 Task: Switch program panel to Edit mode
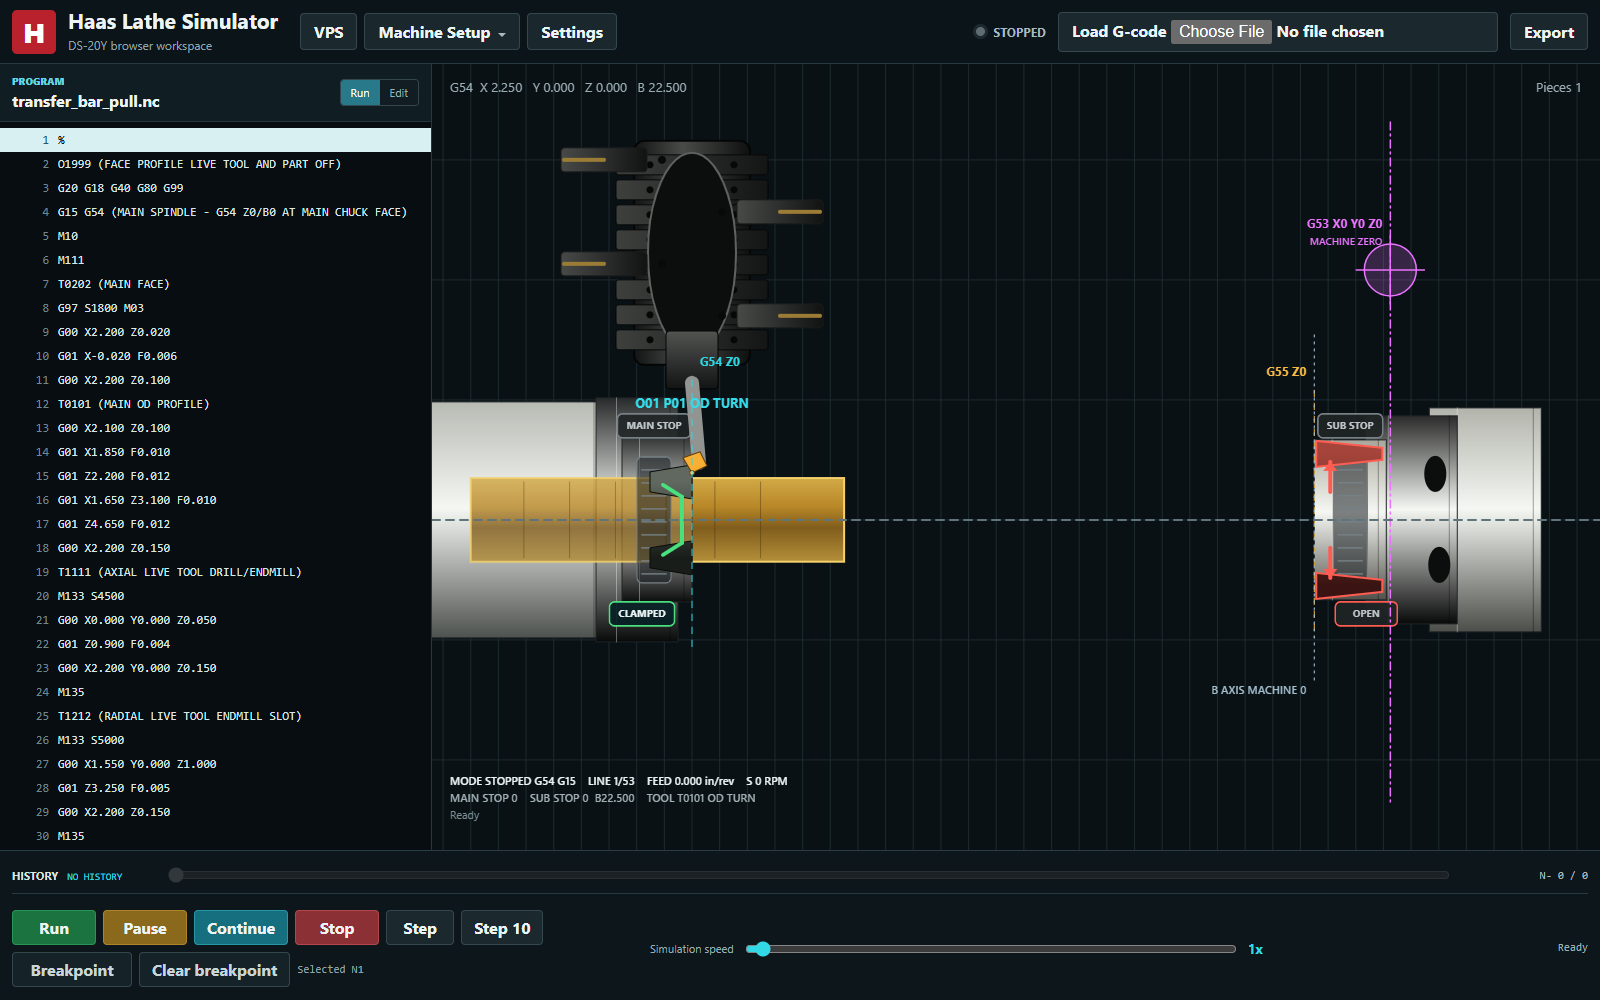[x=399, y=93]
